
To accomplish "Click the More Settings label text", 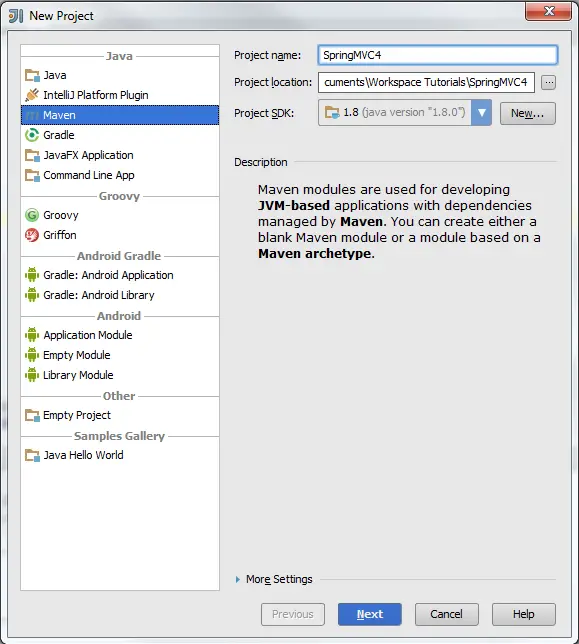I will (279, 580).
